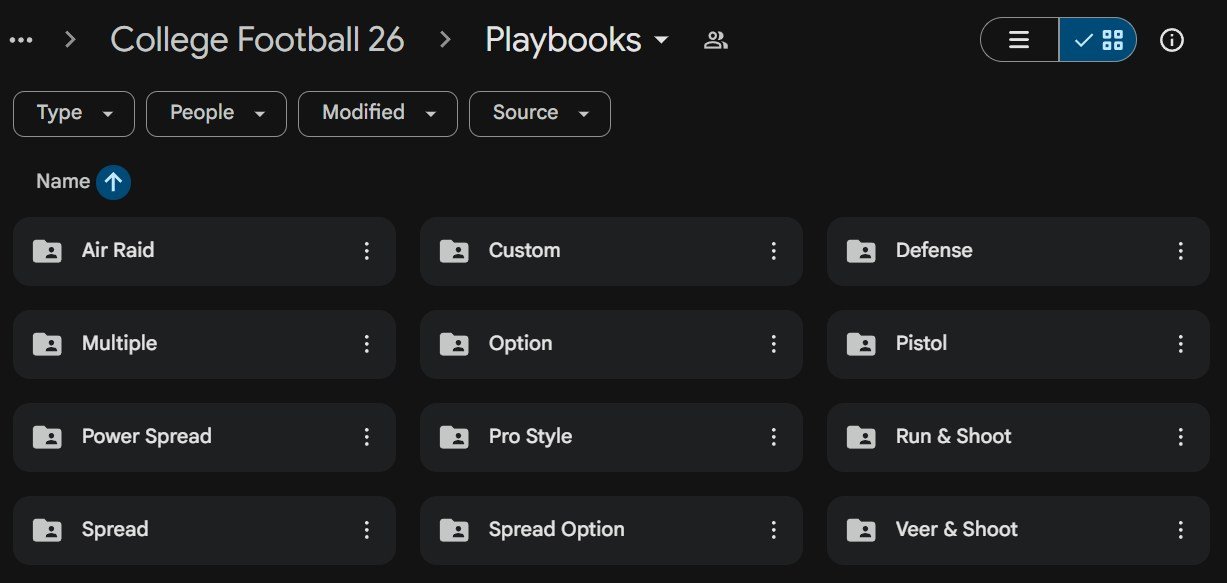Open the Multiple folder

[x=204, y=344]
